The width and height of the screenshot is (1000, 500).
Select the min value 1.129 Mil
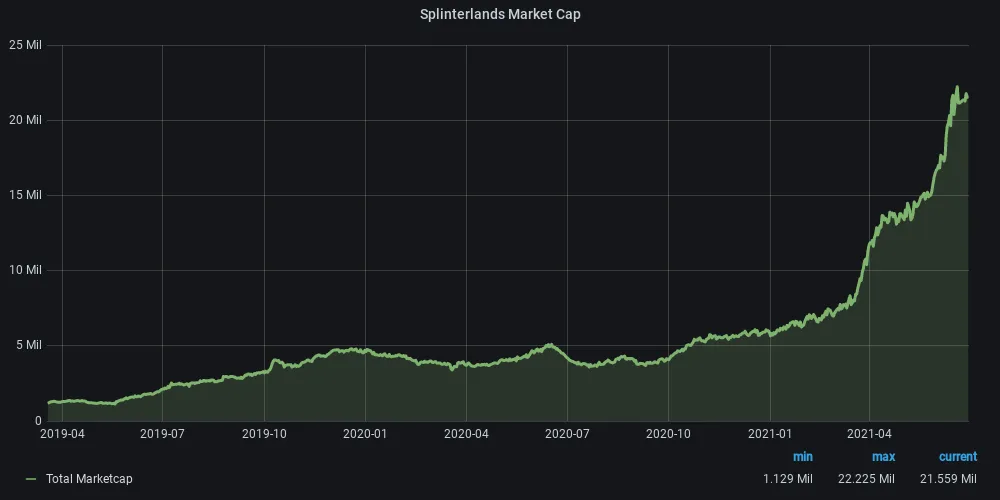[788, 478]
